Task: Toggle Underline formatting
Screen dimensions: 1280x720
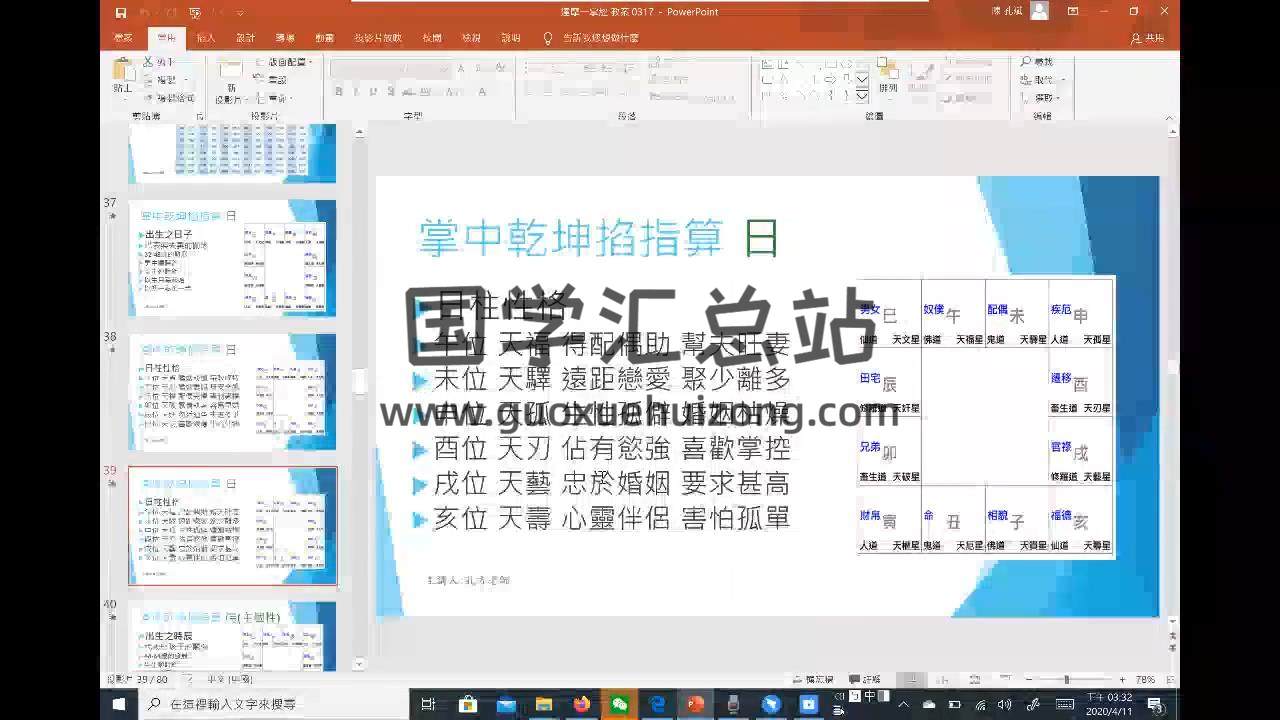Action: (374, 89)
